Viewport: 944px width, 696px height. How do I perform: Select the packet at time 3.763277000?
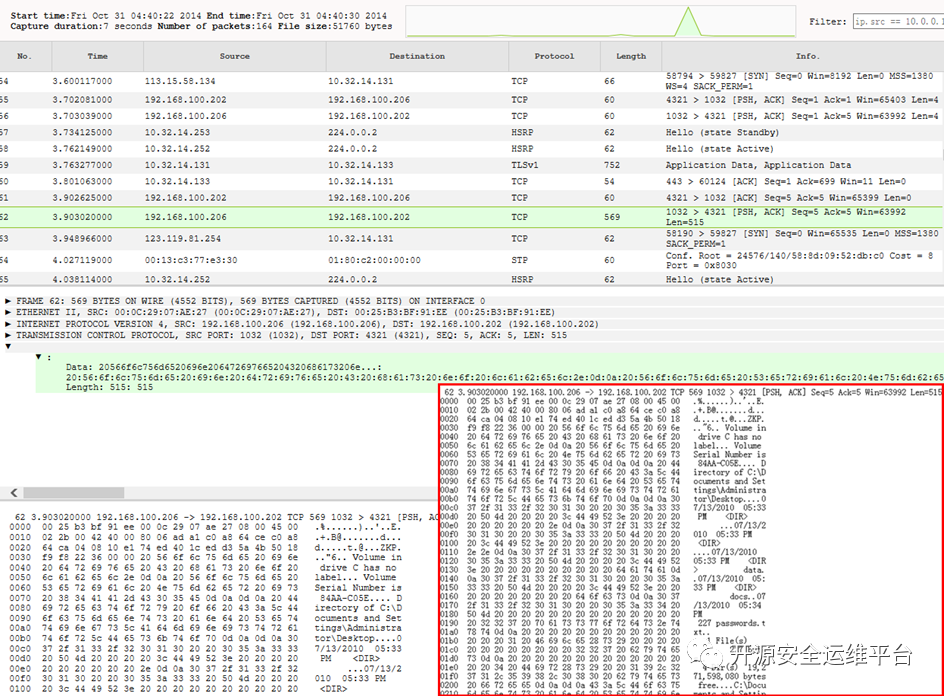[82, 165]
